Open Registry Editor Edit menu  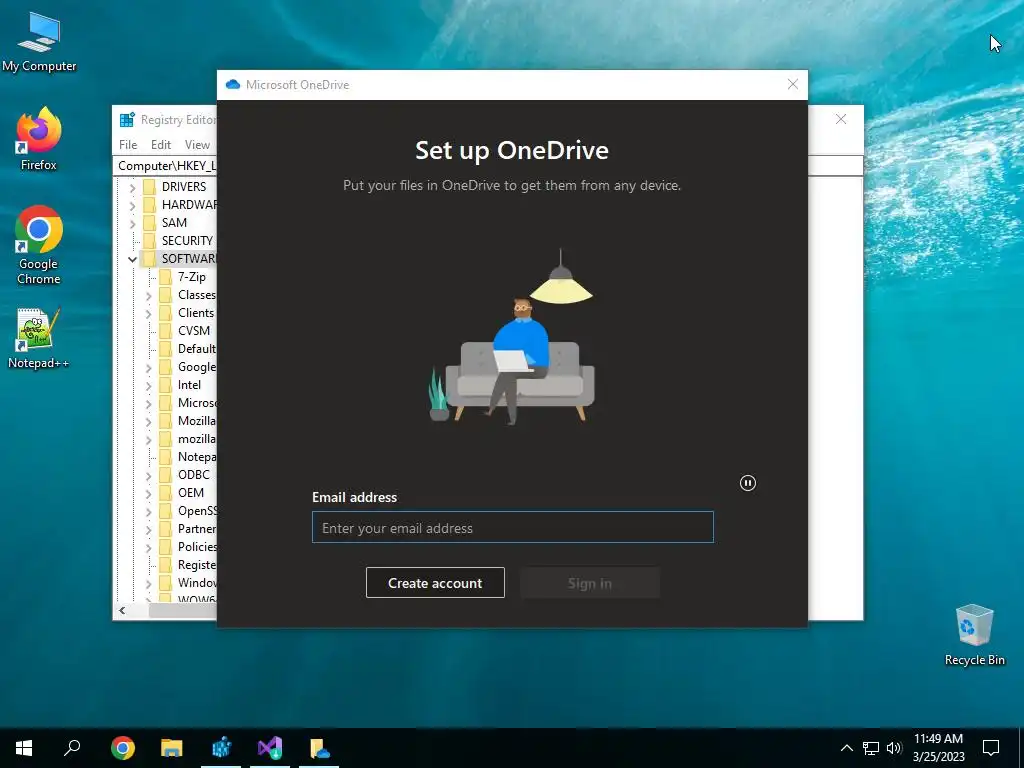(x=161, y=145)
